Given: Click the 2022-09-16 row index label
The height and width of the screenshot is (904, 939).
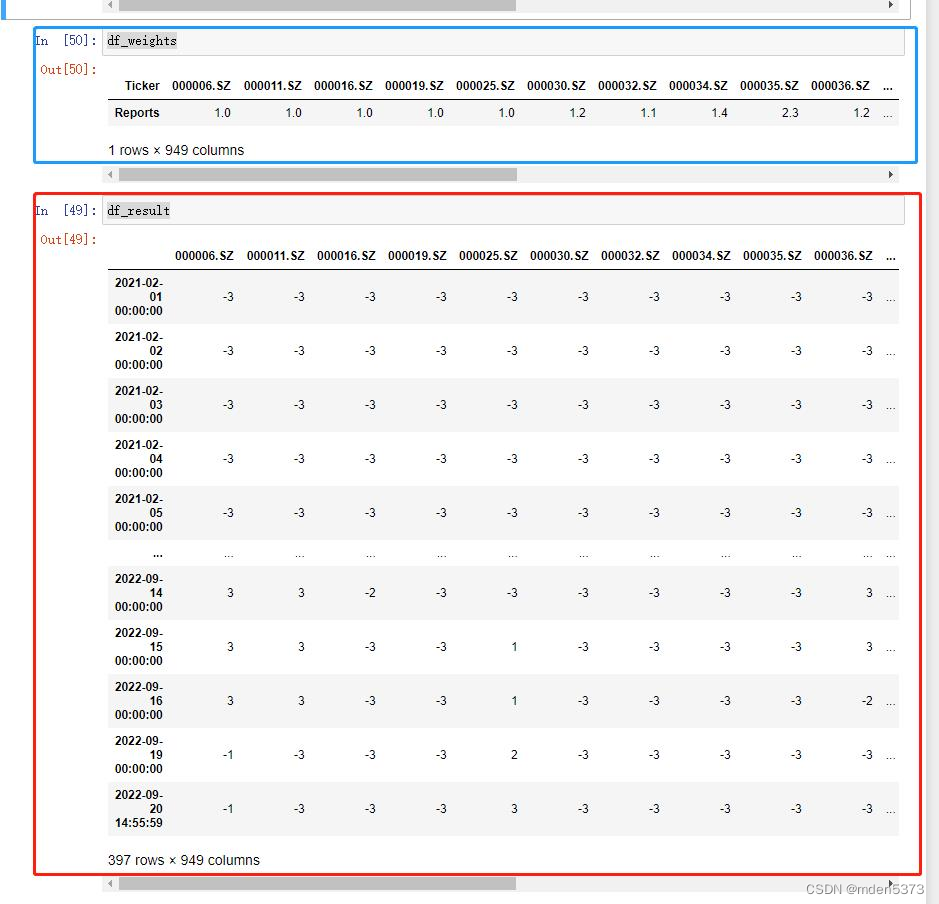Looking at the screenshot, I should coord(139,700).
